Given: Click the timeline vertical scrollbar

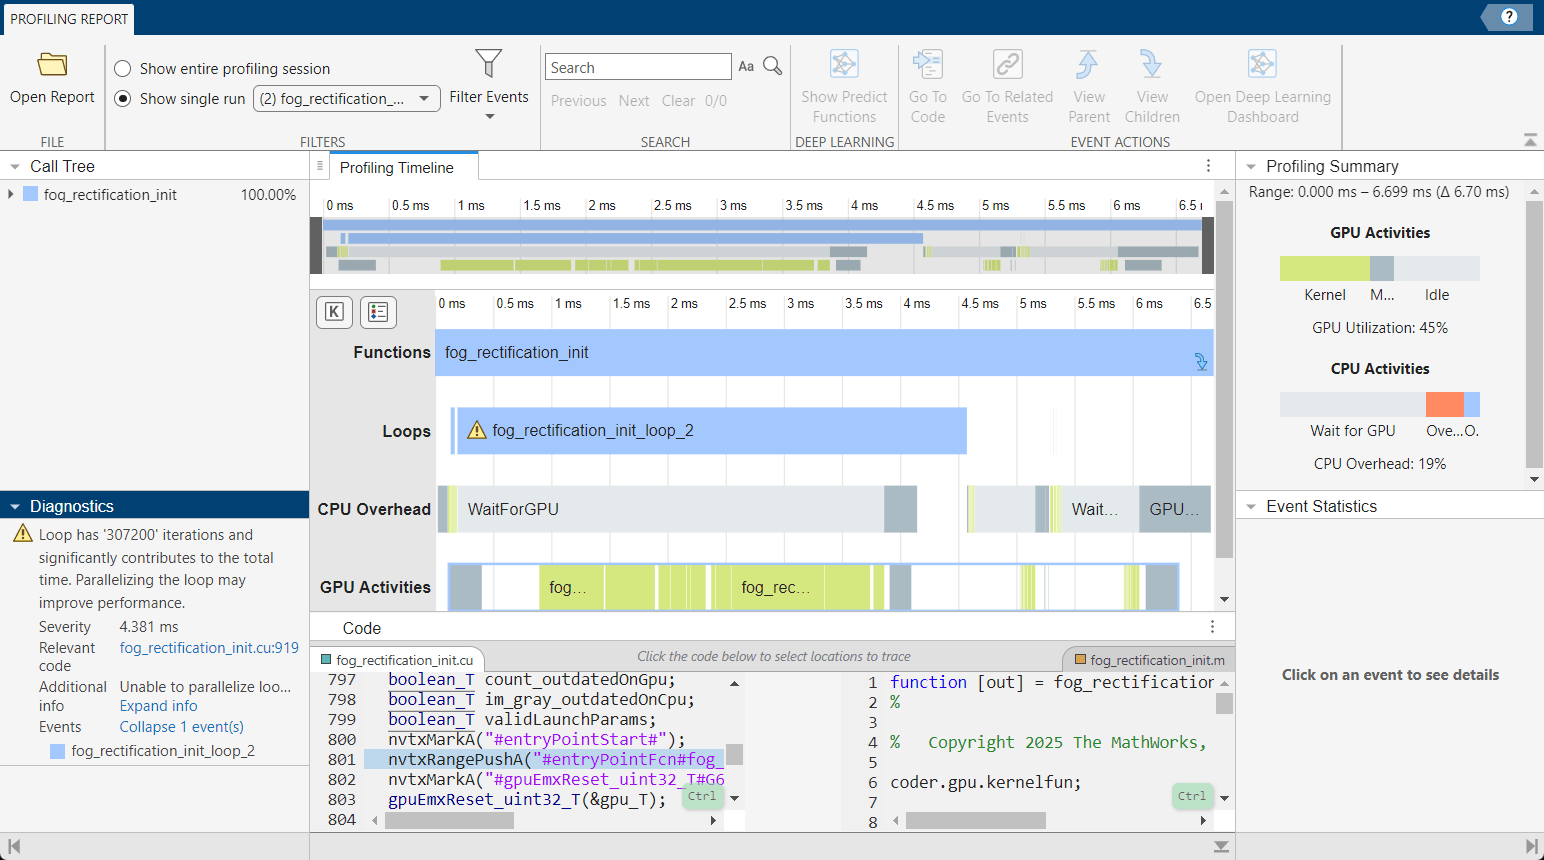Looking at the screenshot, I should (x=1224, y=381).
